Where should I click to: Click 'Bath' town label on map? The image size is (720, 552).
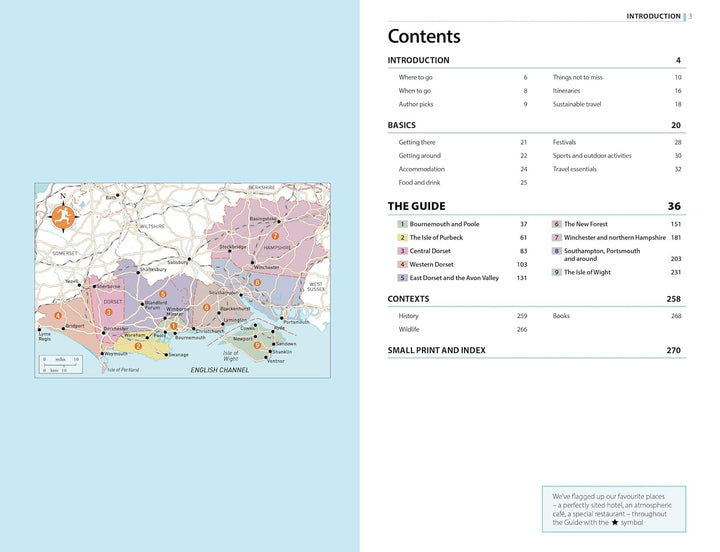pyautogui.click(x=111, y=197)
